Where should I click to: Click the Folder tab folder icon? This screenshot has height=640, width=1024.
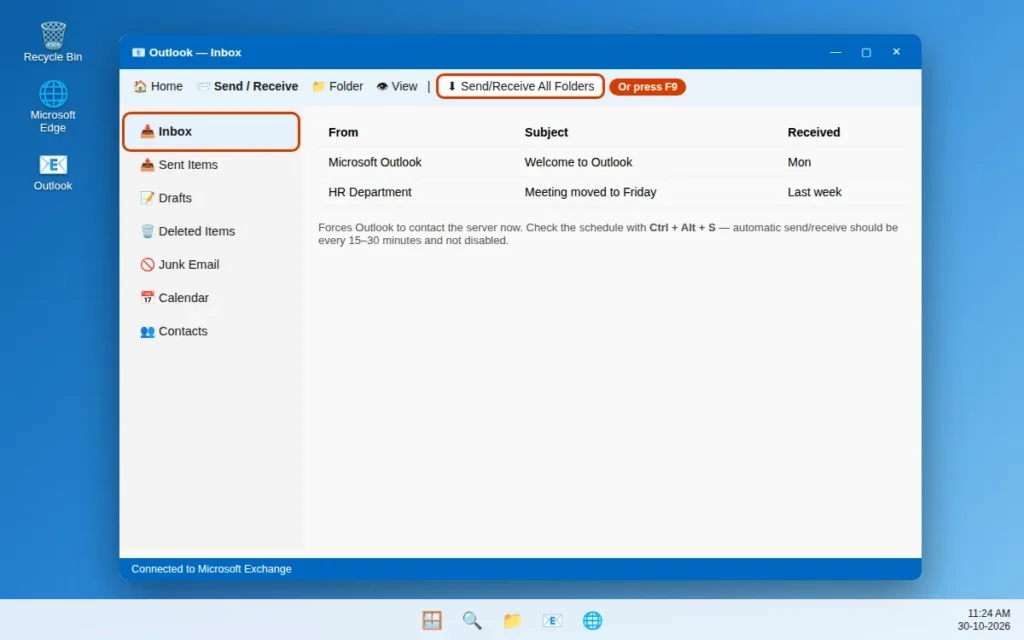(x=319, y=86)
